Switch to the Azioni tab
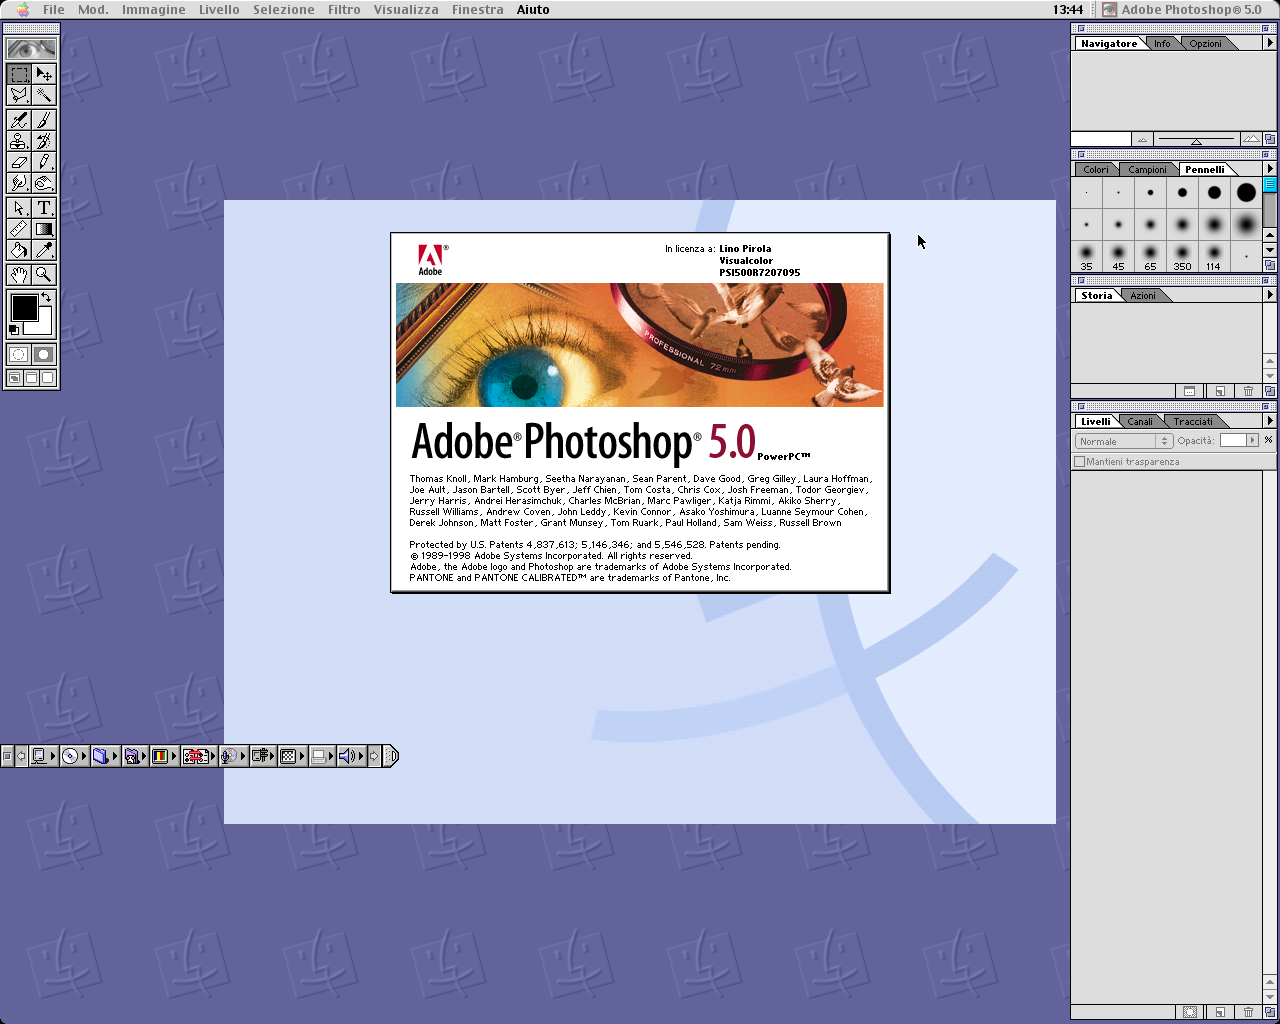1280x1024 pixels. point(1143,296)
